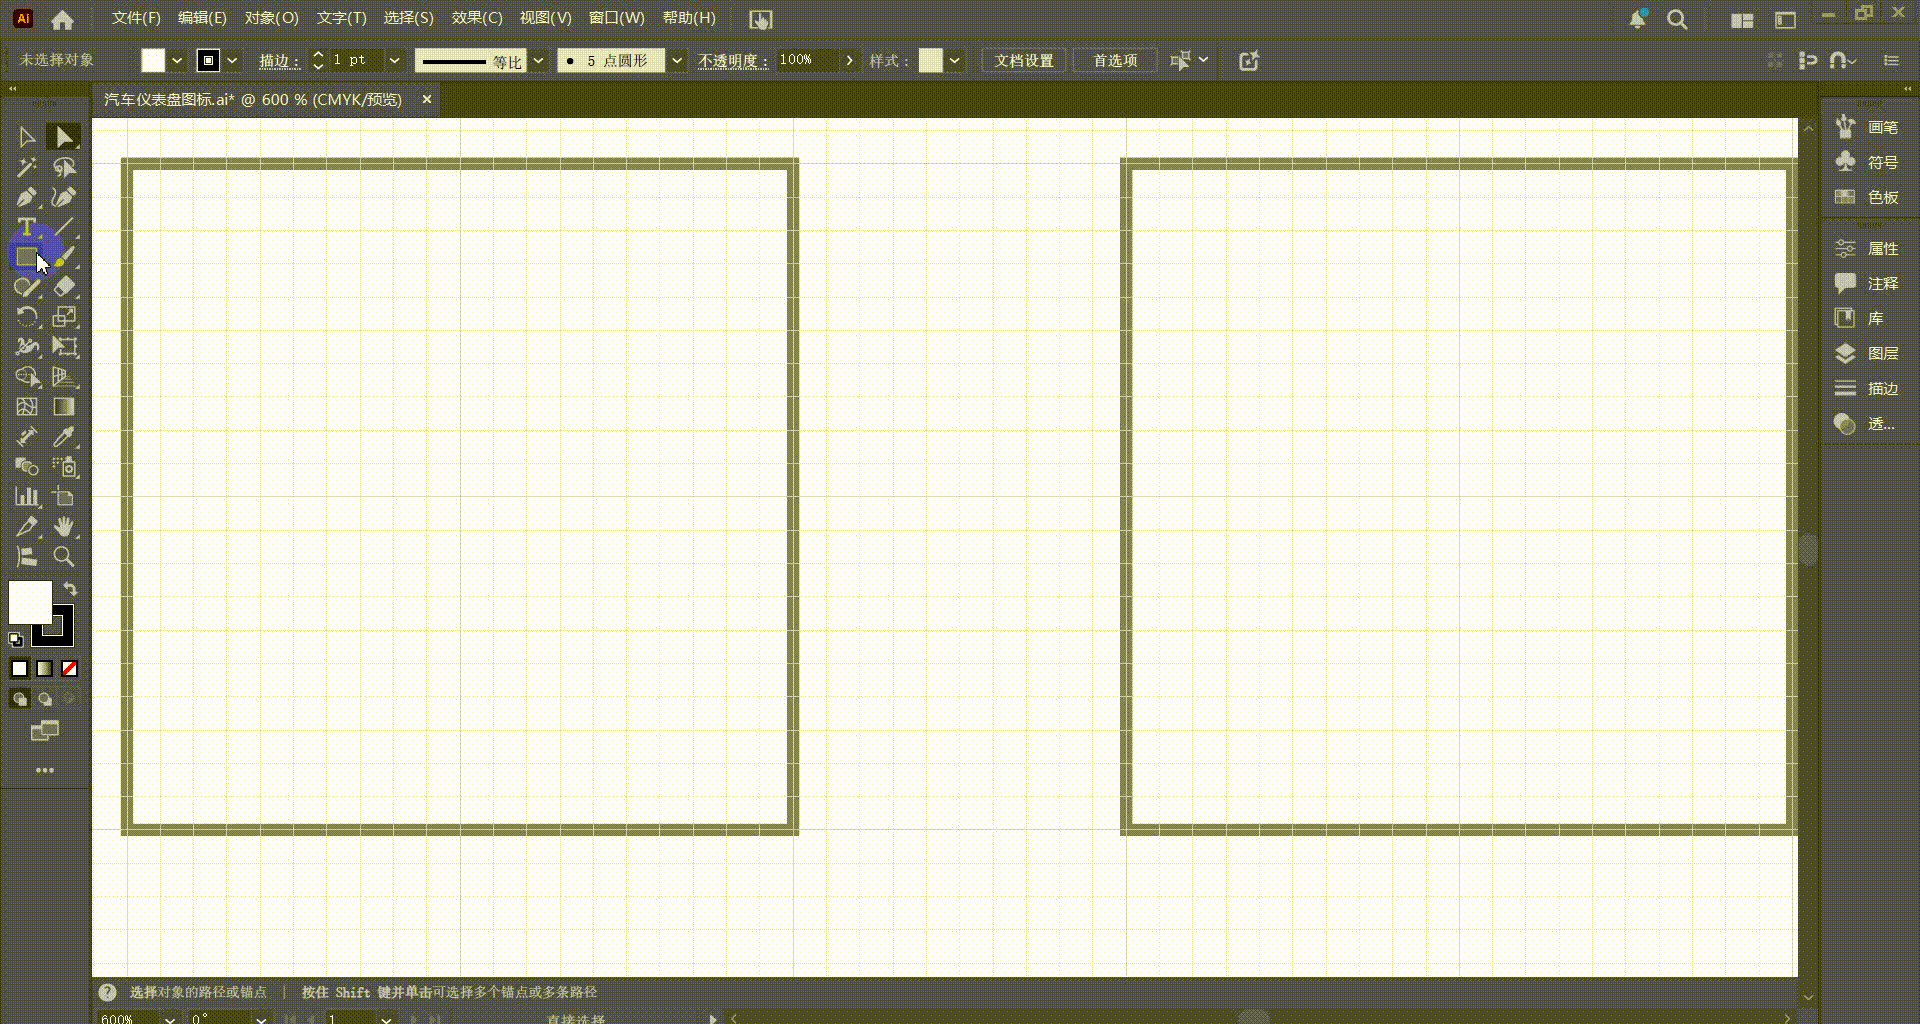This screenshot has height=1024, width=1920.
Task: Expand the control bar fill color dropdown
Action: [177, 61]
